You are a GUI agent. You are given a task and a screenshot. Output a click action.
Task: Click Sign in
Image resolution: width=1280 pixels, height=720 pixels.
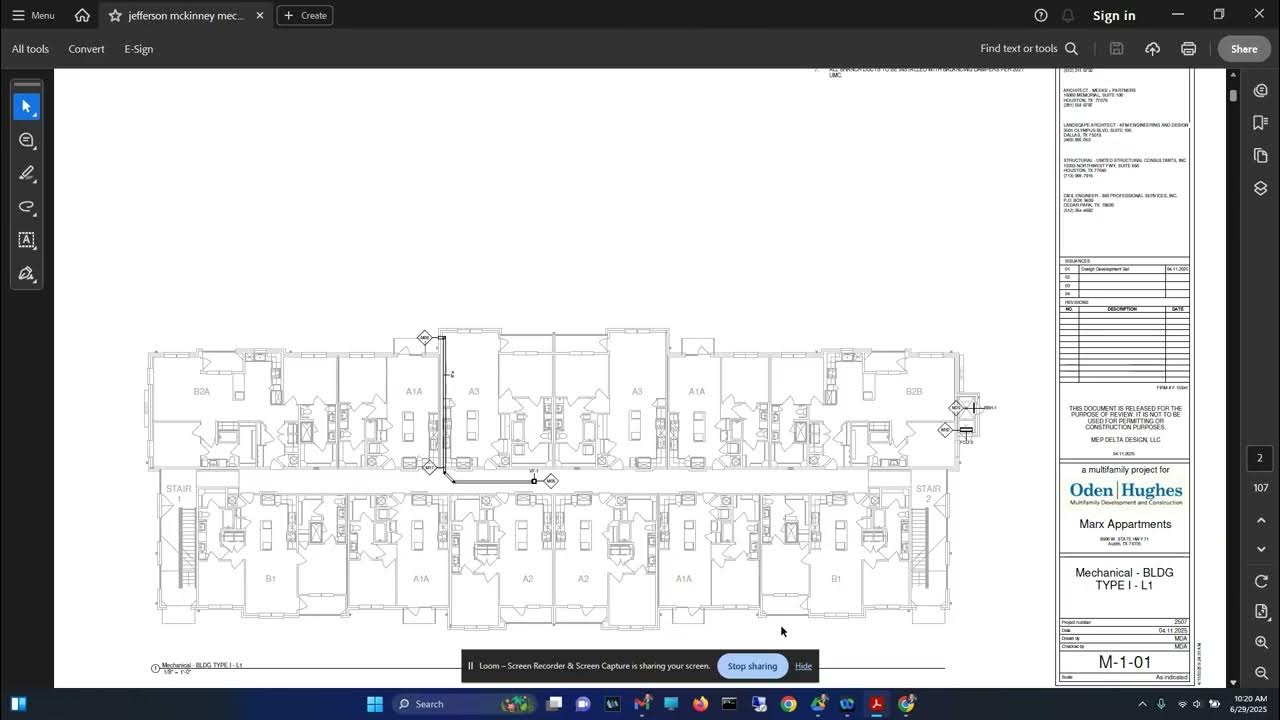coord(1114,15)
